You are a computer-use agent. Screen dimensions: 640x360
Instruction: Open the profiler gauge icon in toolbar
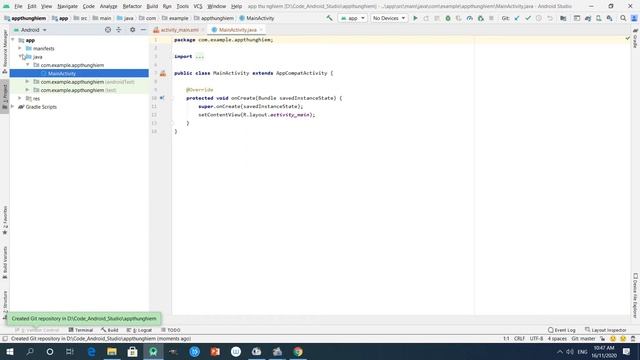(469, 18)
